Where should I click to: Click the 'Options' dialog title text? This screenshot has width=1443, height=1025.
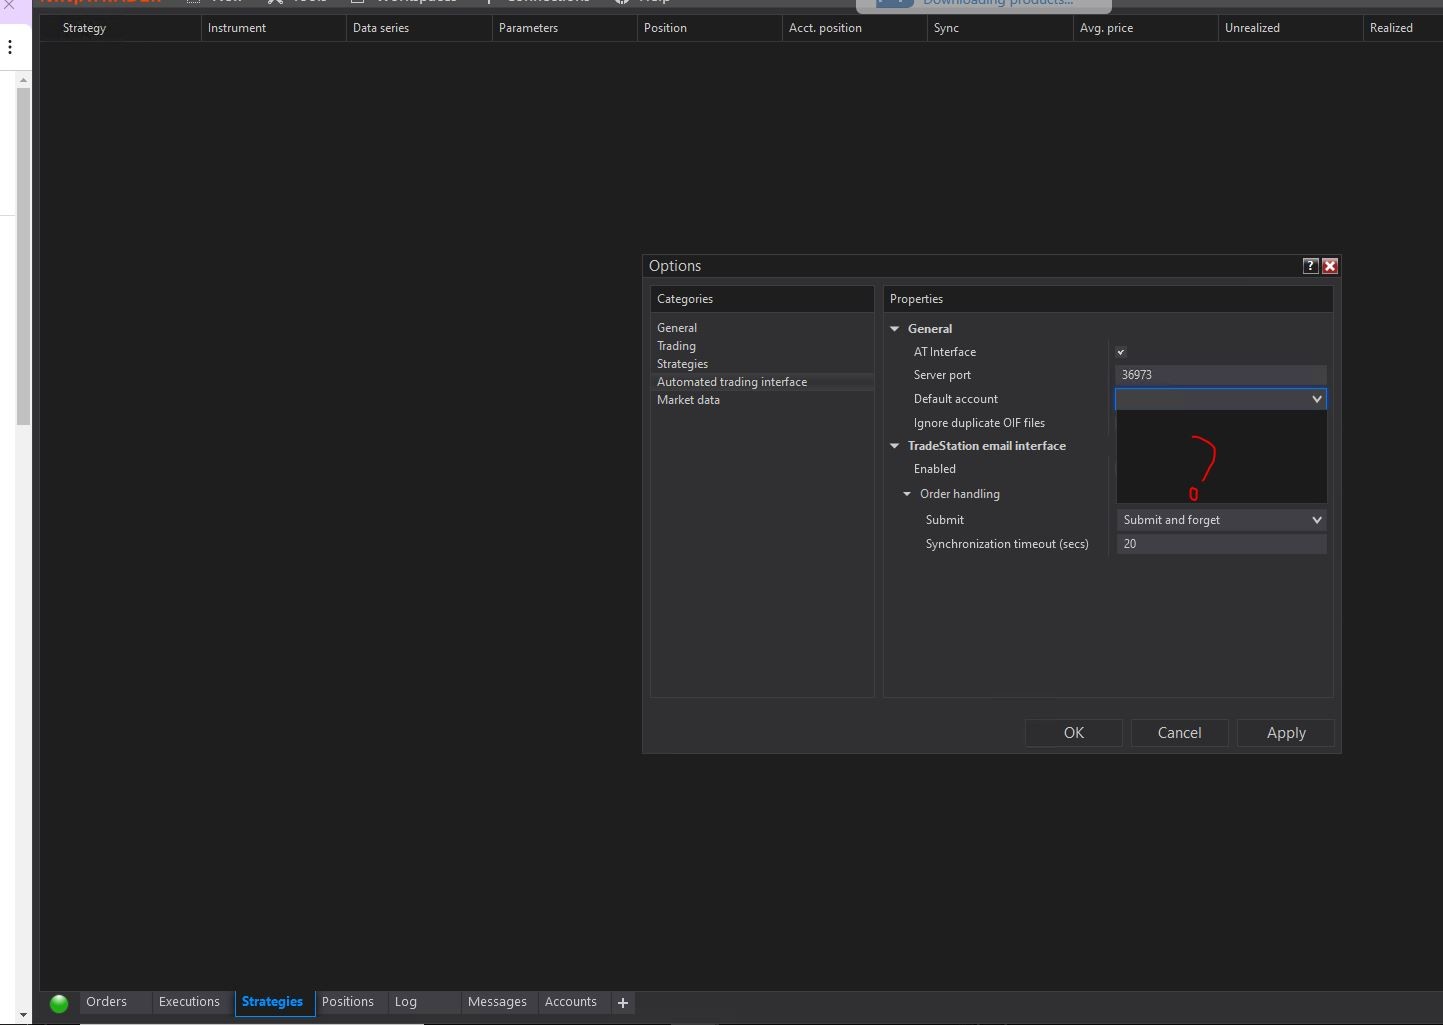coord(675,266)
